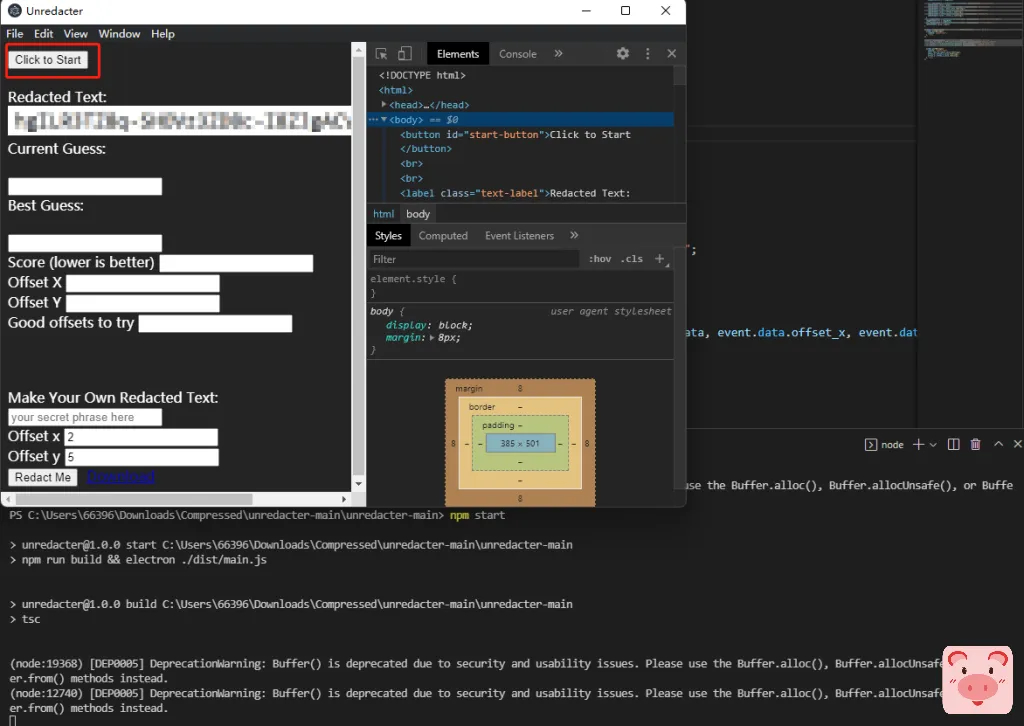Switch to the Console tab
Screen dimensions: 1024x726
tap(517, 54)
